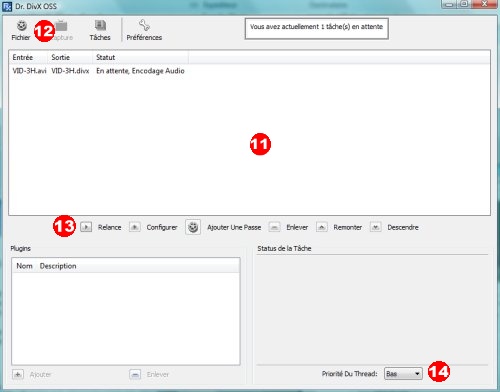Open Préférences wrench icon
The height and width of the screenshot is (392, 500).
tap(144, 25)
